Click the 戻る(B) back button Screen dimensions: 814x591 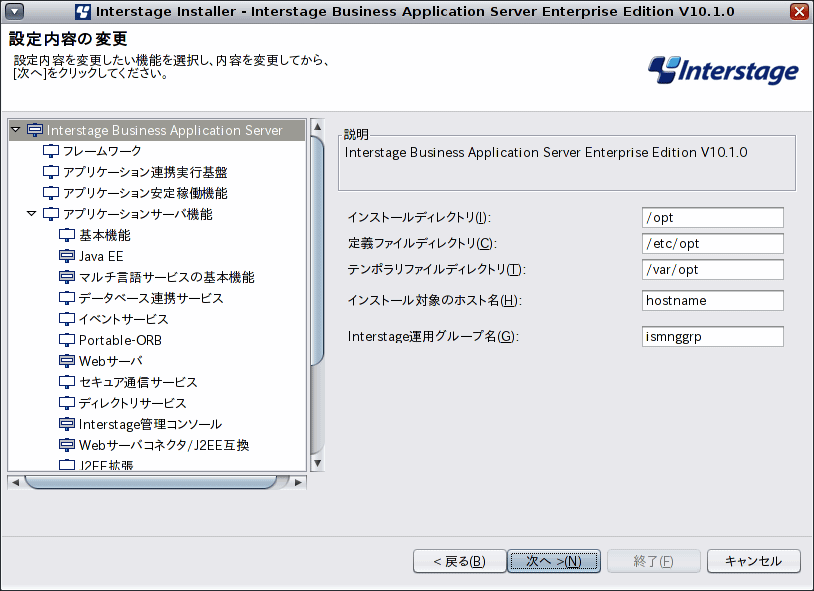[459, 561]
